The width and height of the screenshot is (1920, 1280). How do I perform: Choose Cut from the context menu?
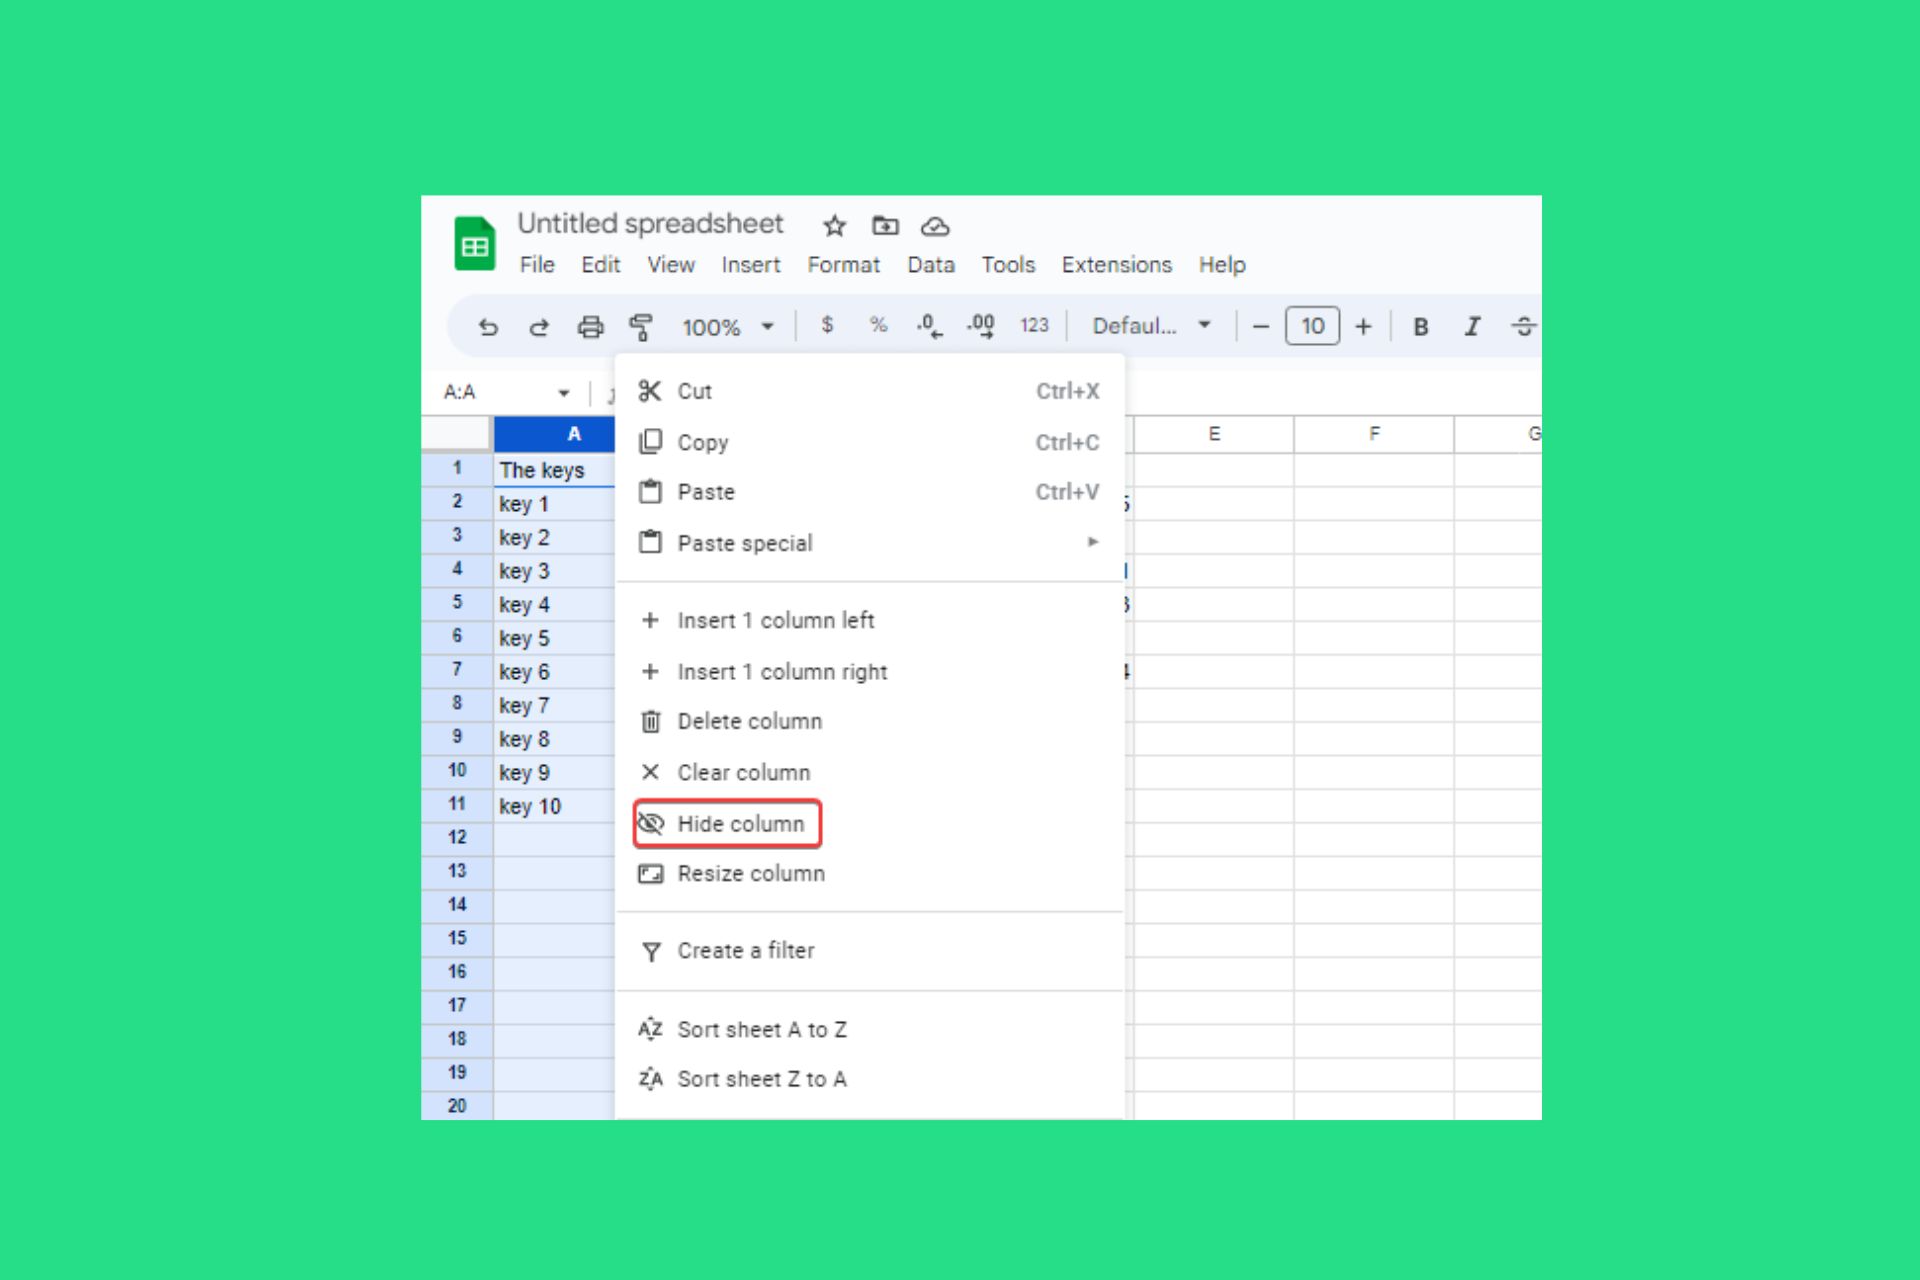coord(870,391)
